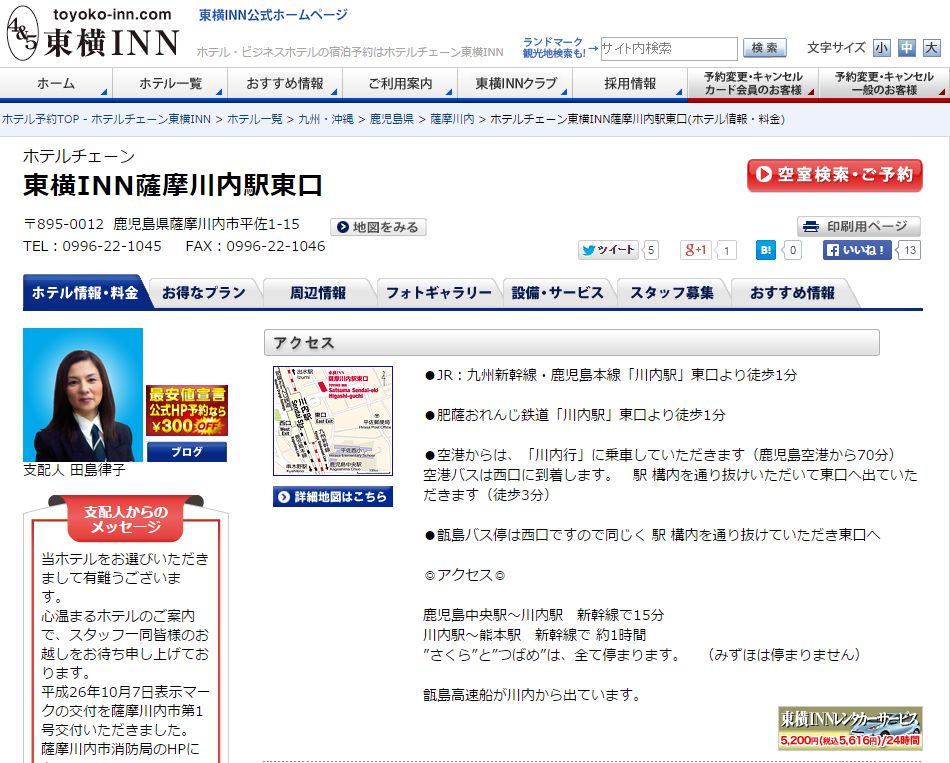Image resolution: width=950 pixels, height=763 pixels.
Task: Click the ランドマーク観光地検索も! link
Action: click(553, 47)
